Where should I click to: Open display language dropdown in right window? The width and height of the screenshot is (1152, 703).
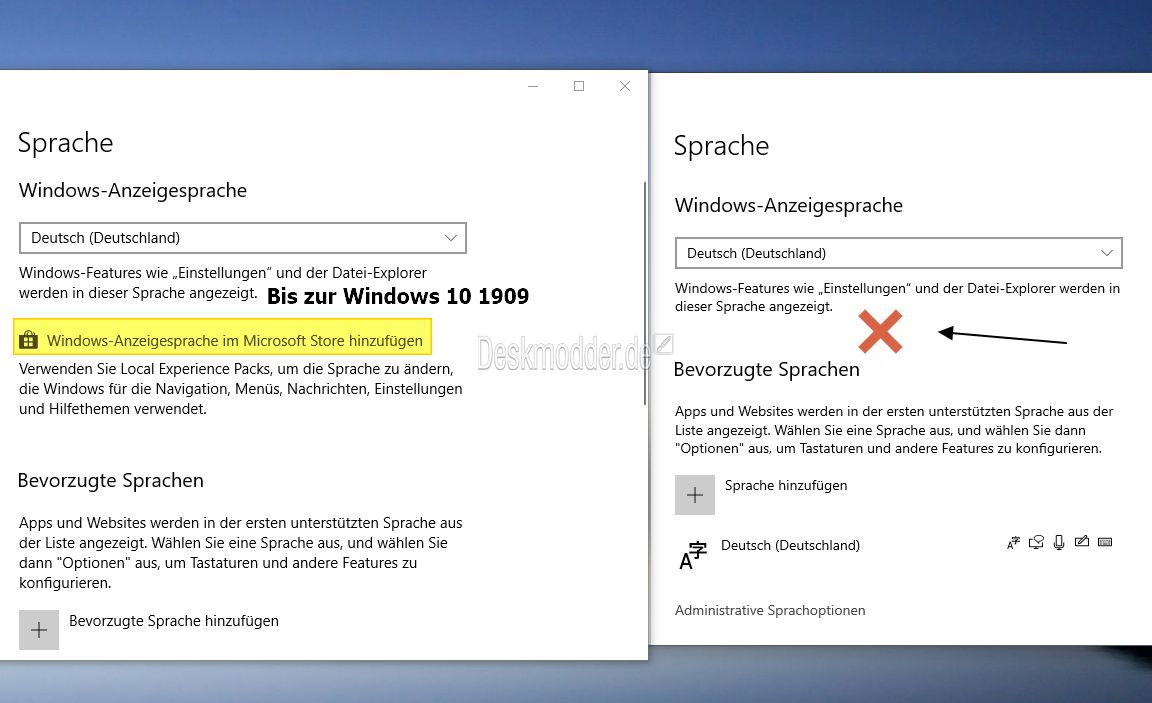(899, 253)
